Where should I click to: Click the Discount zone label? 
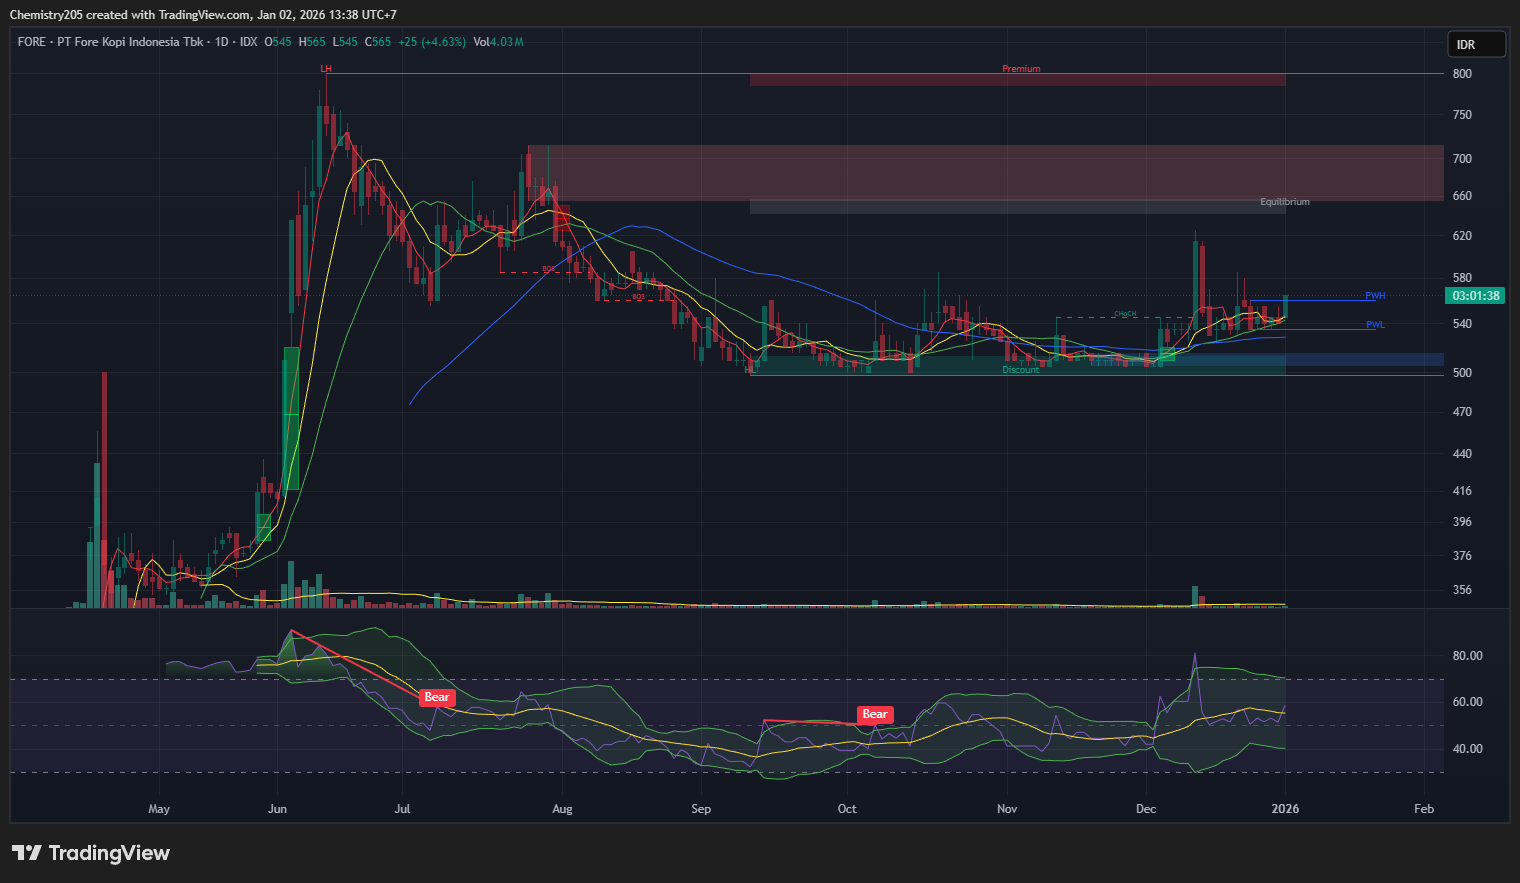(1020, 370)
